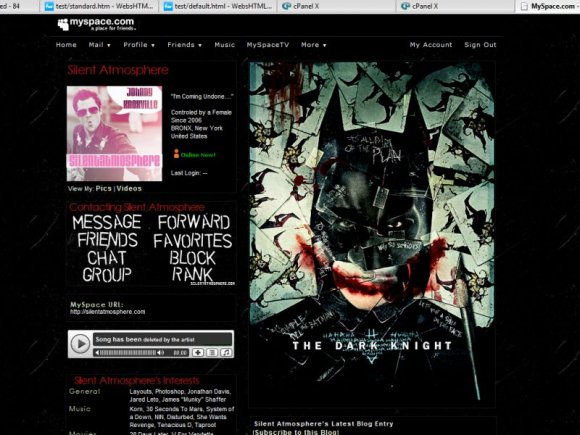Click the CHAT contact button
Screen dimensions: 580x435
pos(107,258)
